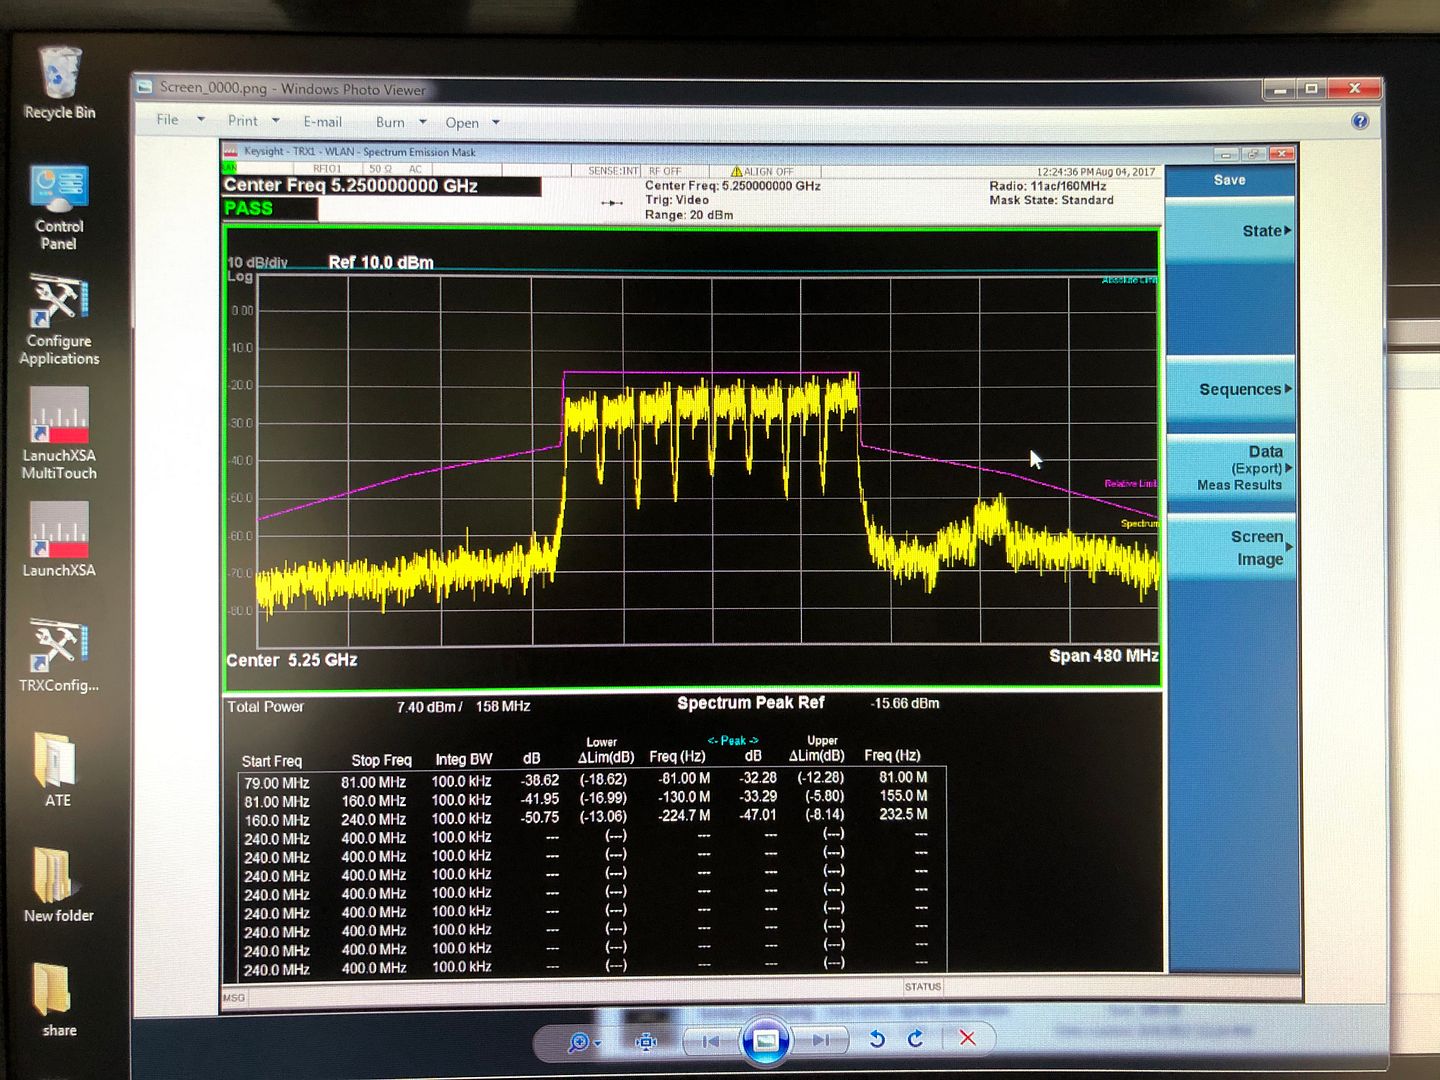Rotate the image counterclockwise
The height and width of the screenshot is (1080, 1440).
(877, 1039)
